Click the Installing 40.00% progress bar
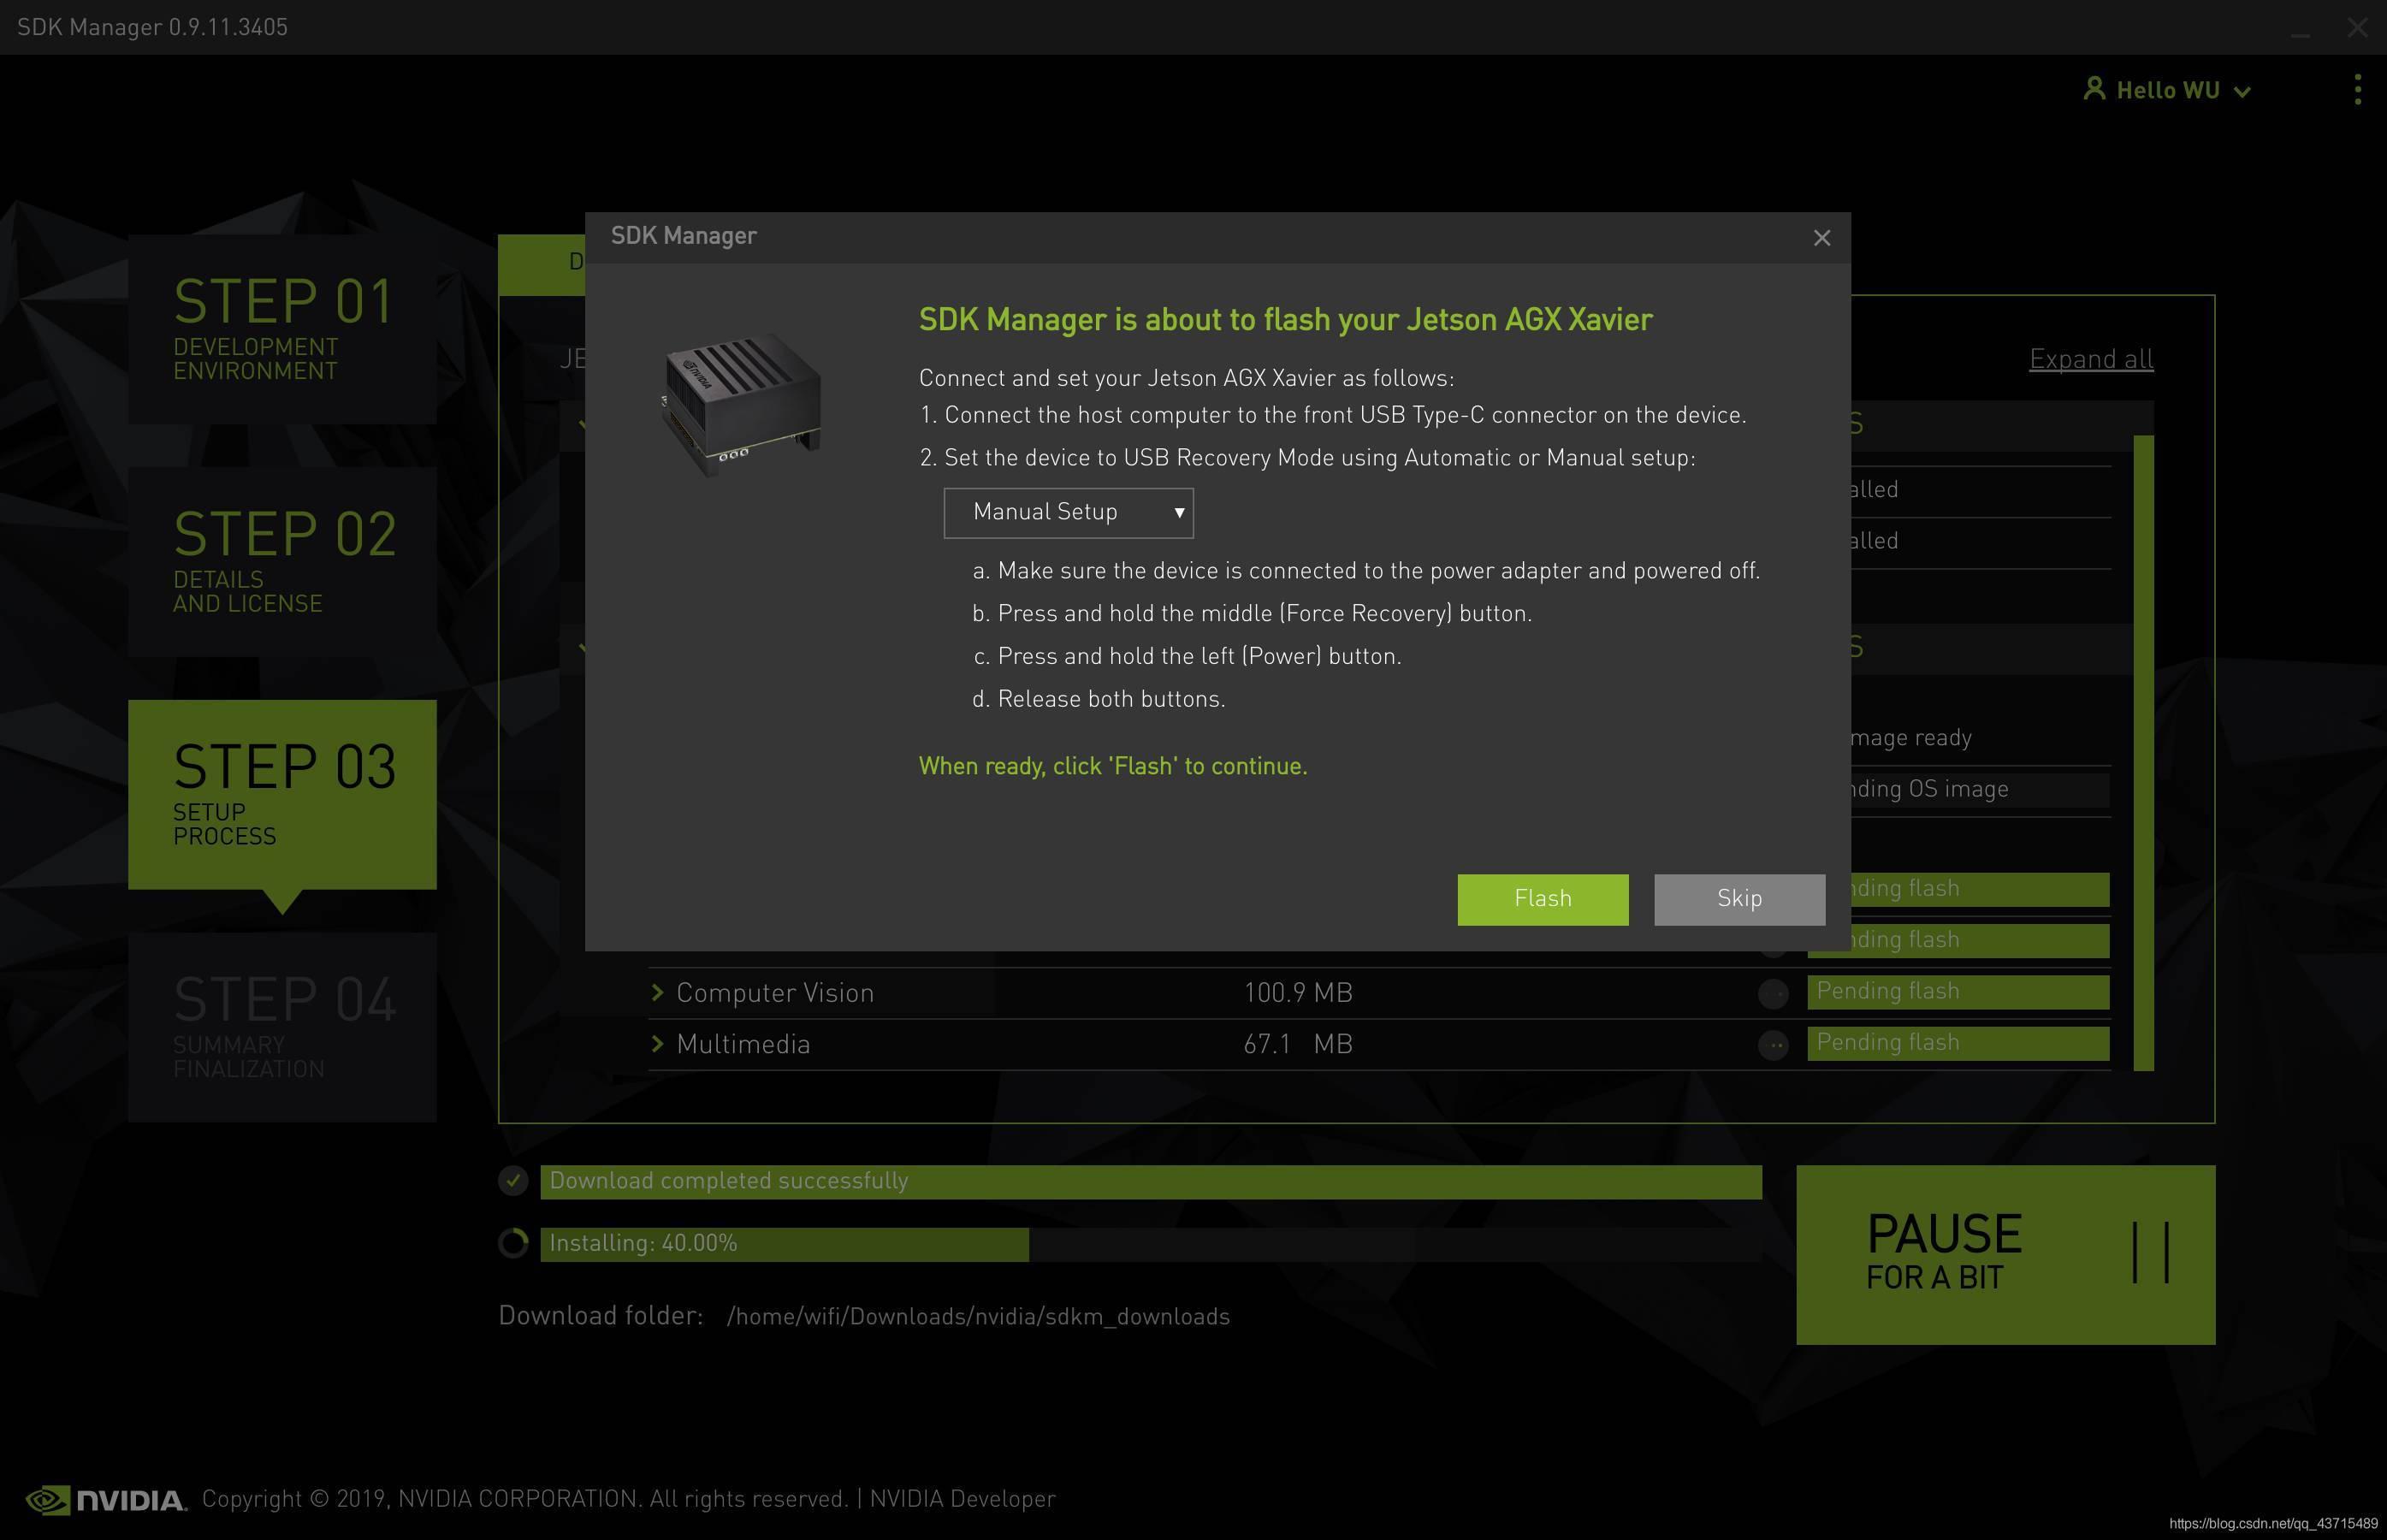The image size is (2387, 1540). click(x=1151, y=1244)
